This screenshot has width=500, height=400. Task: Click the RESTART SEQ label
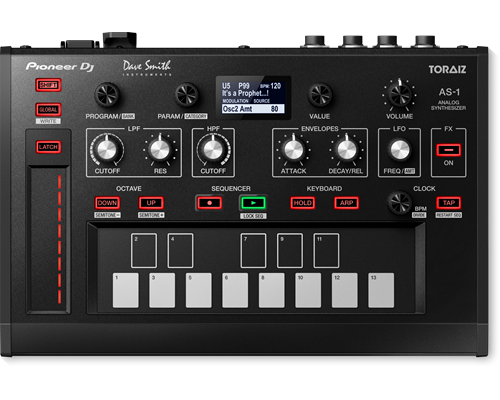pyautogui.click(x=449, y=215)
